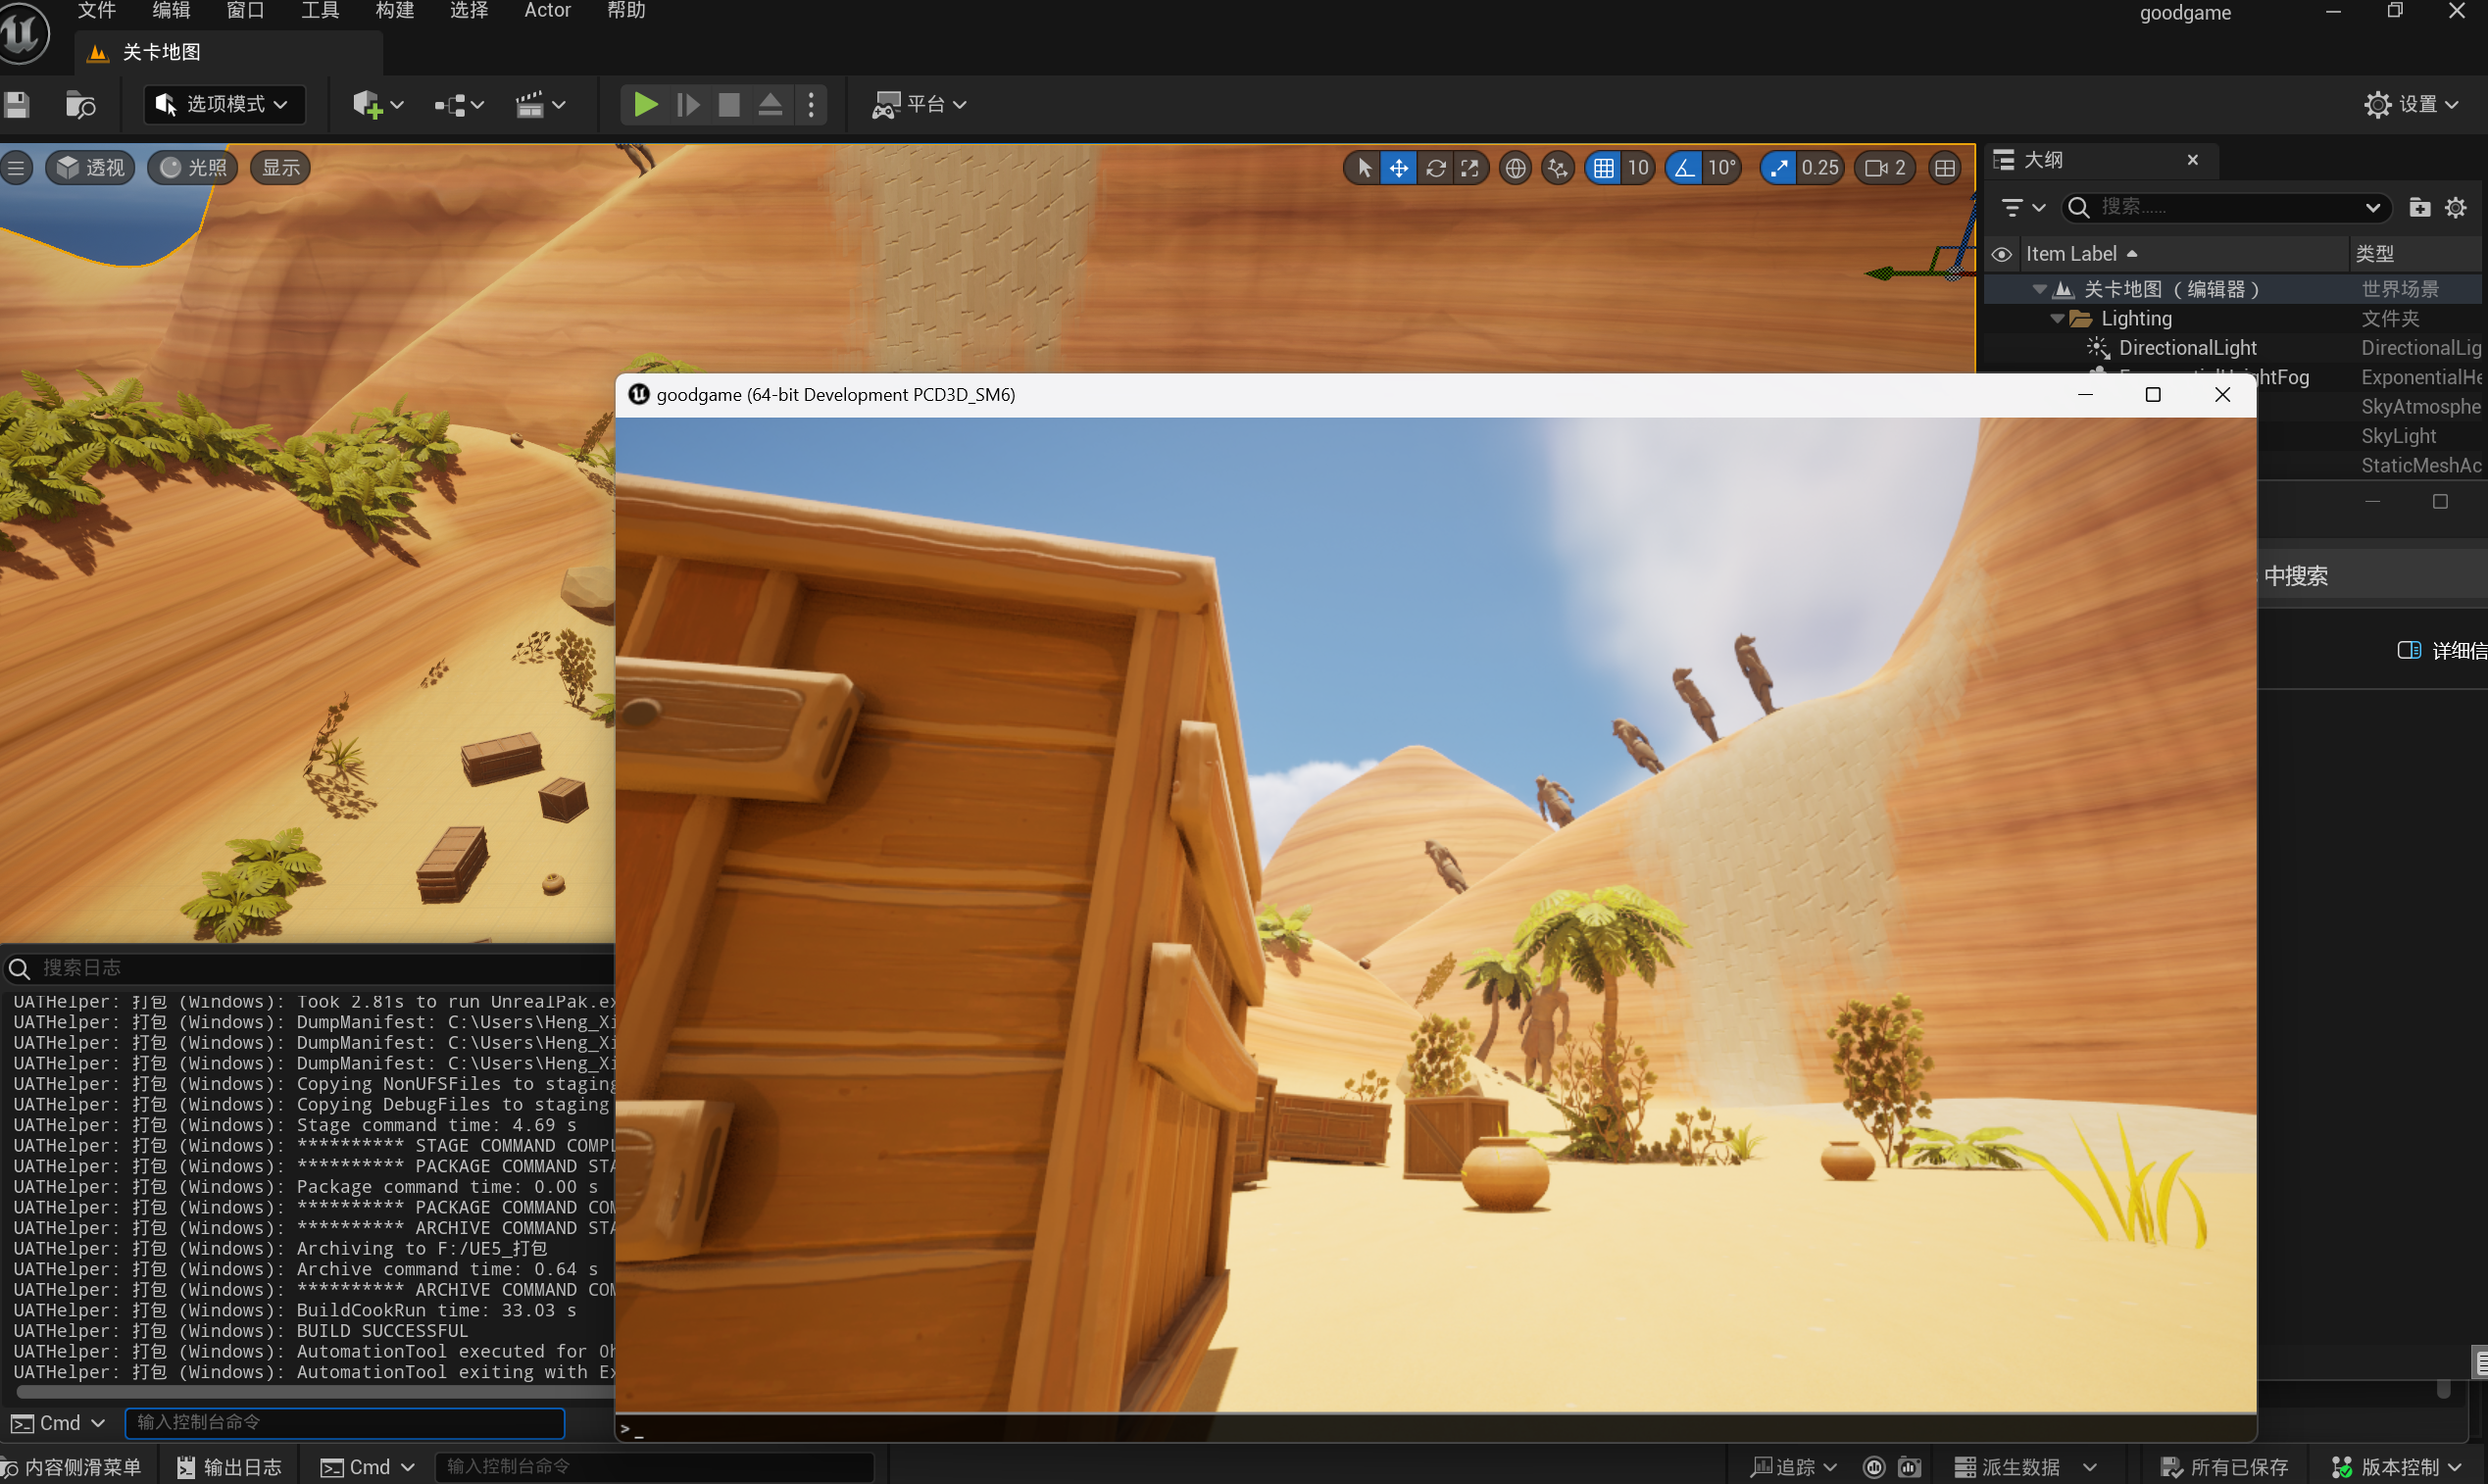Click the green Play button
Screen dimensions: 2488x1484
coord(645,104)
